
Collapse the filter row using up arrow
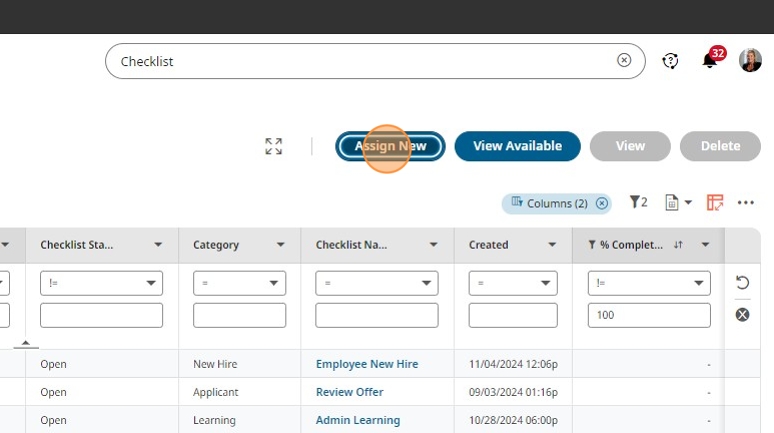(x=26, y=343)
